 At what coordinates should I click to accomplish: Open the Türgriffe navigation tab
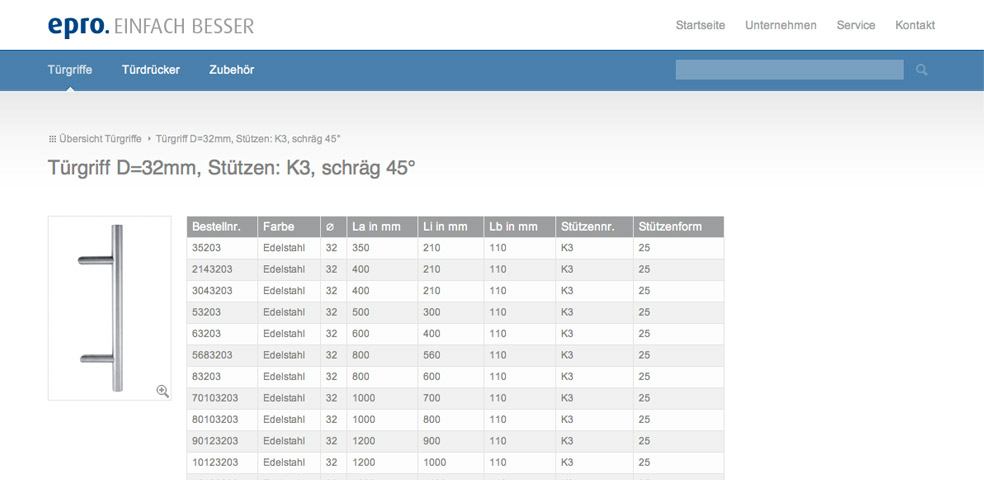pos(70,70)
